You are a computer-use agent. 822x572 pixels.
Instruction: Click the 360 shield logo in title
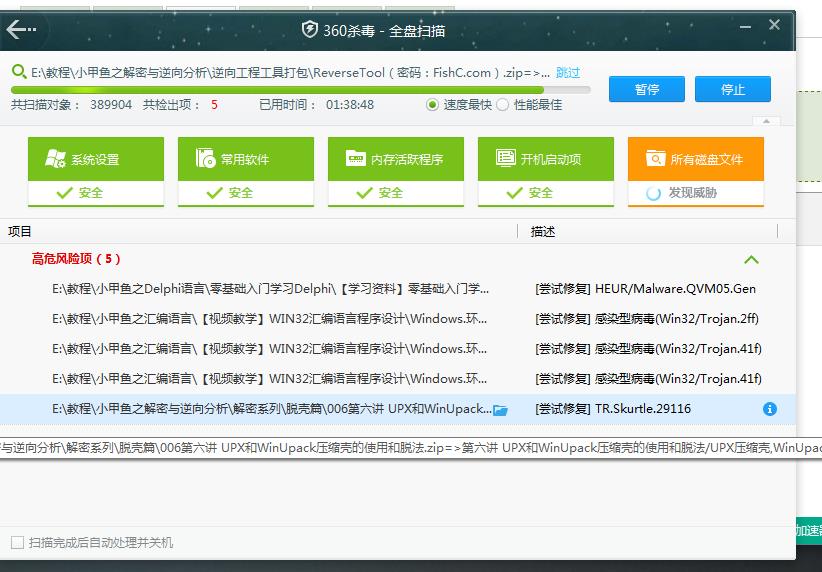310,29
